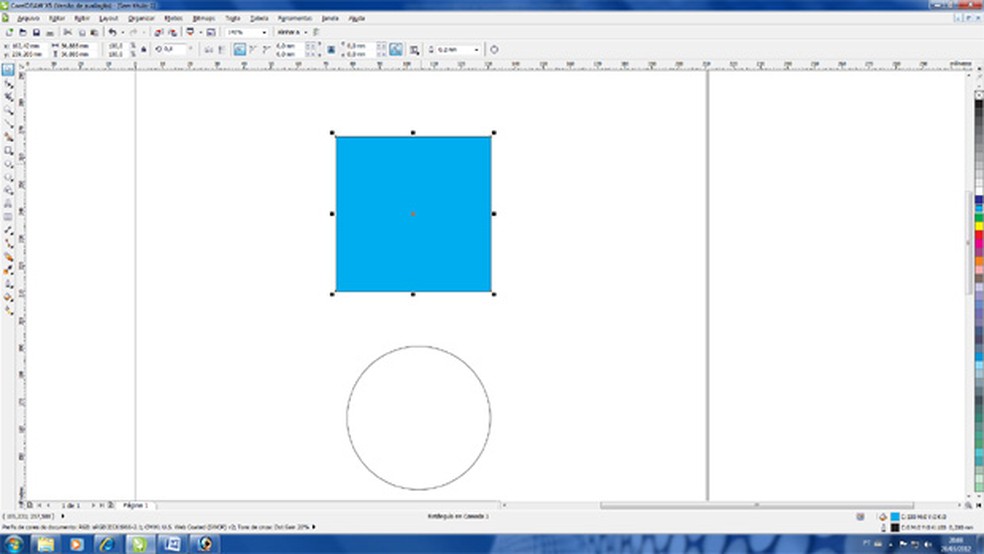Click the Windows Start button
This screenshot has width=984, height=554.
coord(14,544)
